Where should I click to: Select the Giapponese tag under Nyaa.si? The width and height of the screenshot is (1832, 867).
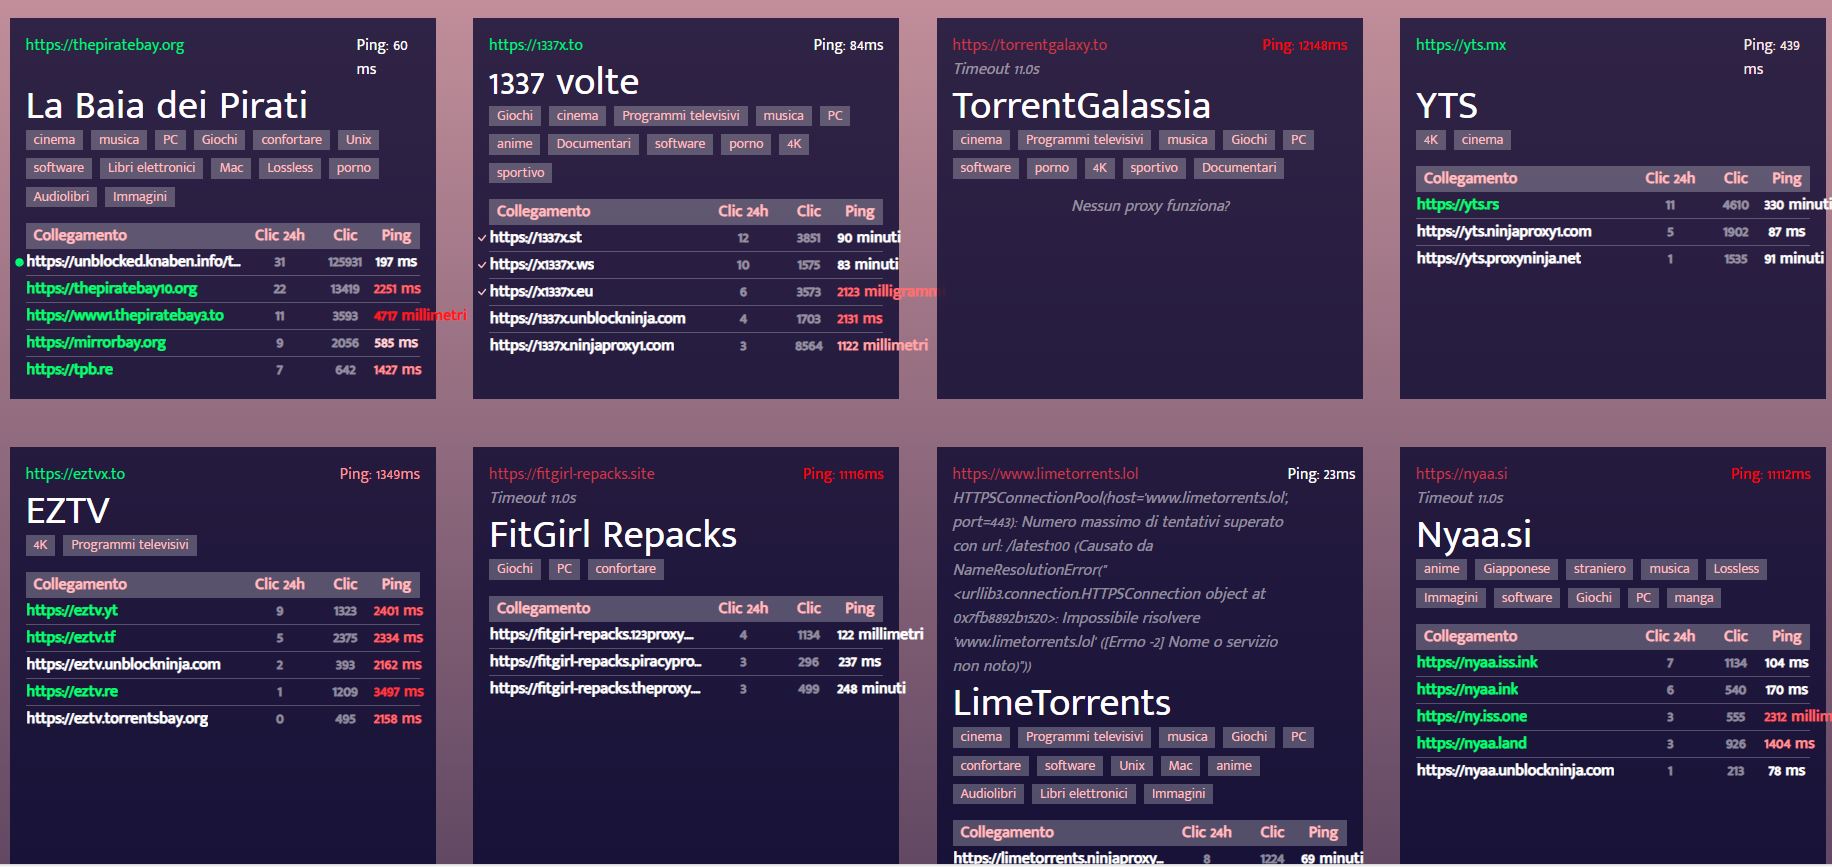[x=1515, y=569]
